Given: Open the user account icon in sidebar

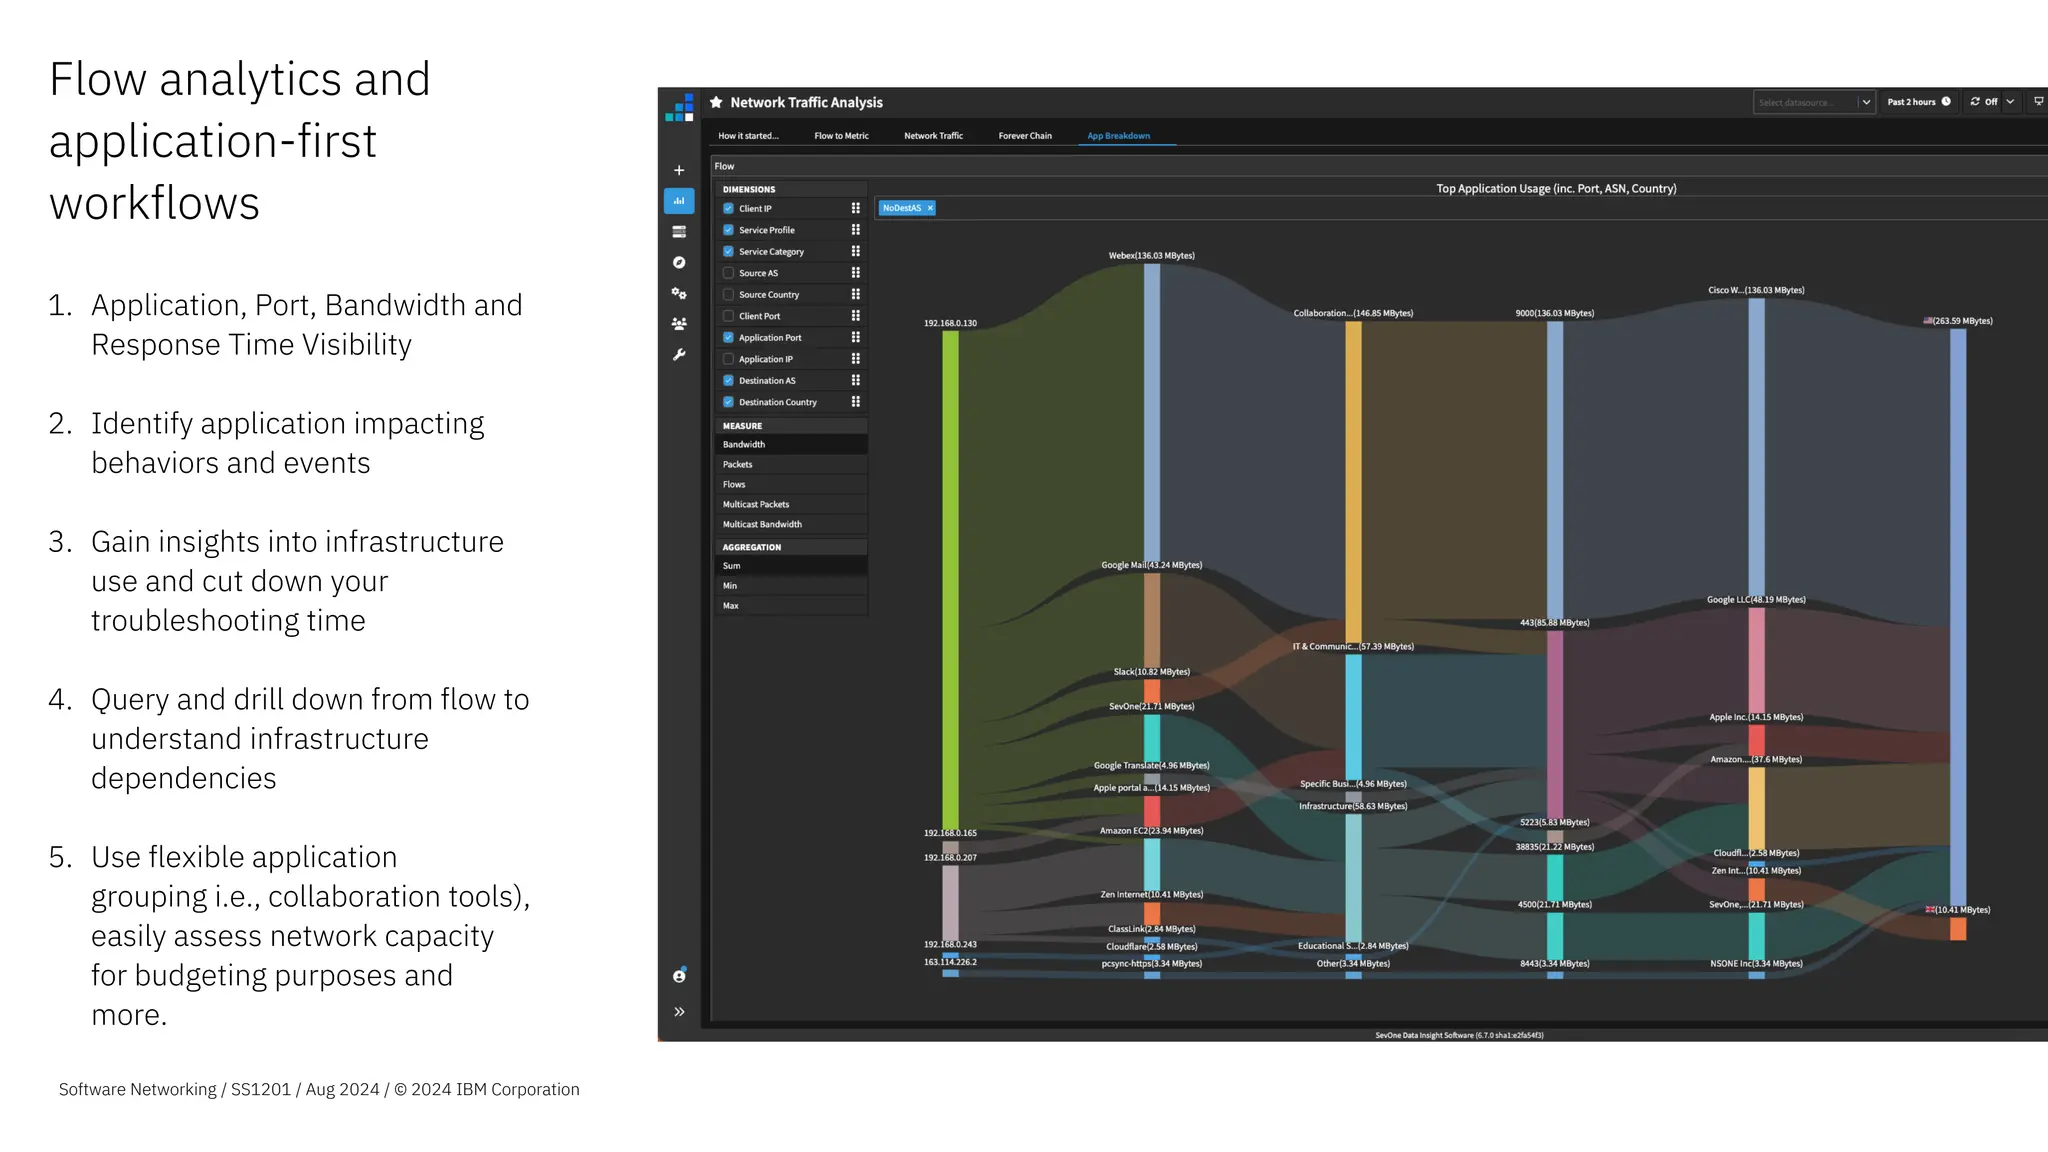Looking at the screenshot, I should click(679, 975).
